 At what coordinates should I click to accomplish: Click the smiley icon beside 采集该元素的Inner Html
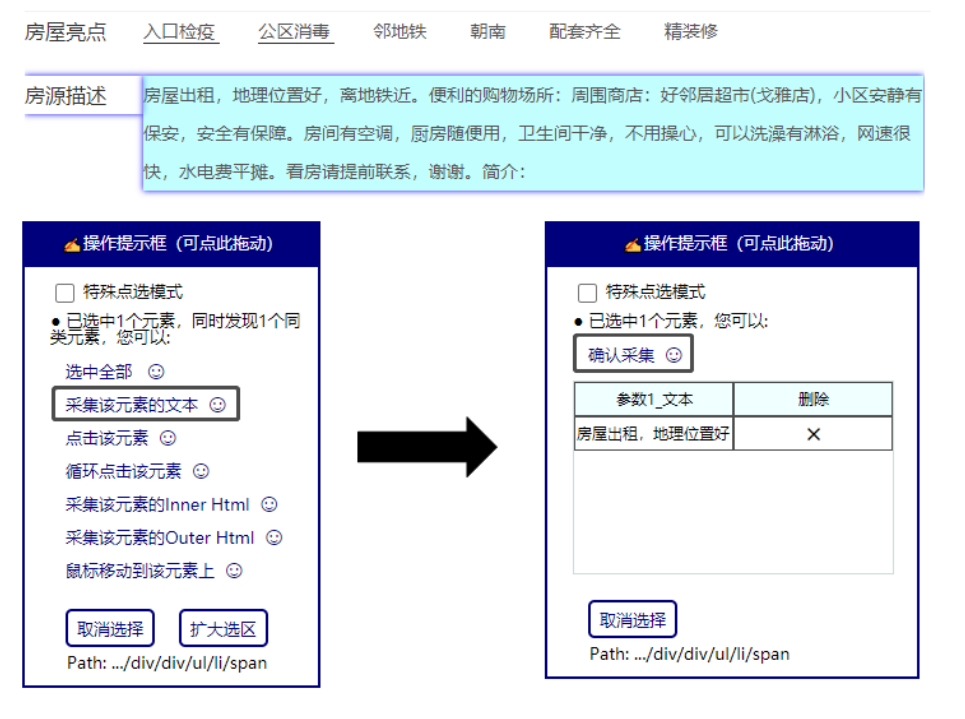267,505
